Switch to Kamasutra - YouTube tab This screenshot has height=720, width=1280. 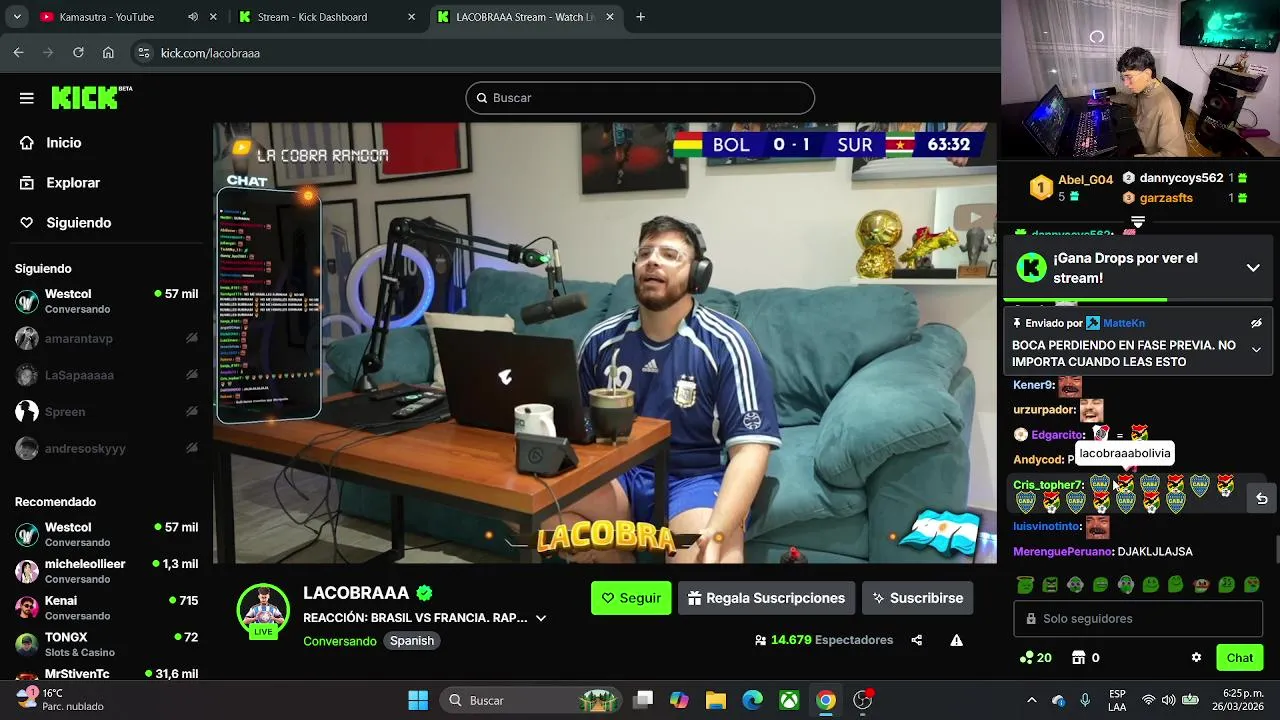[107, 17]
